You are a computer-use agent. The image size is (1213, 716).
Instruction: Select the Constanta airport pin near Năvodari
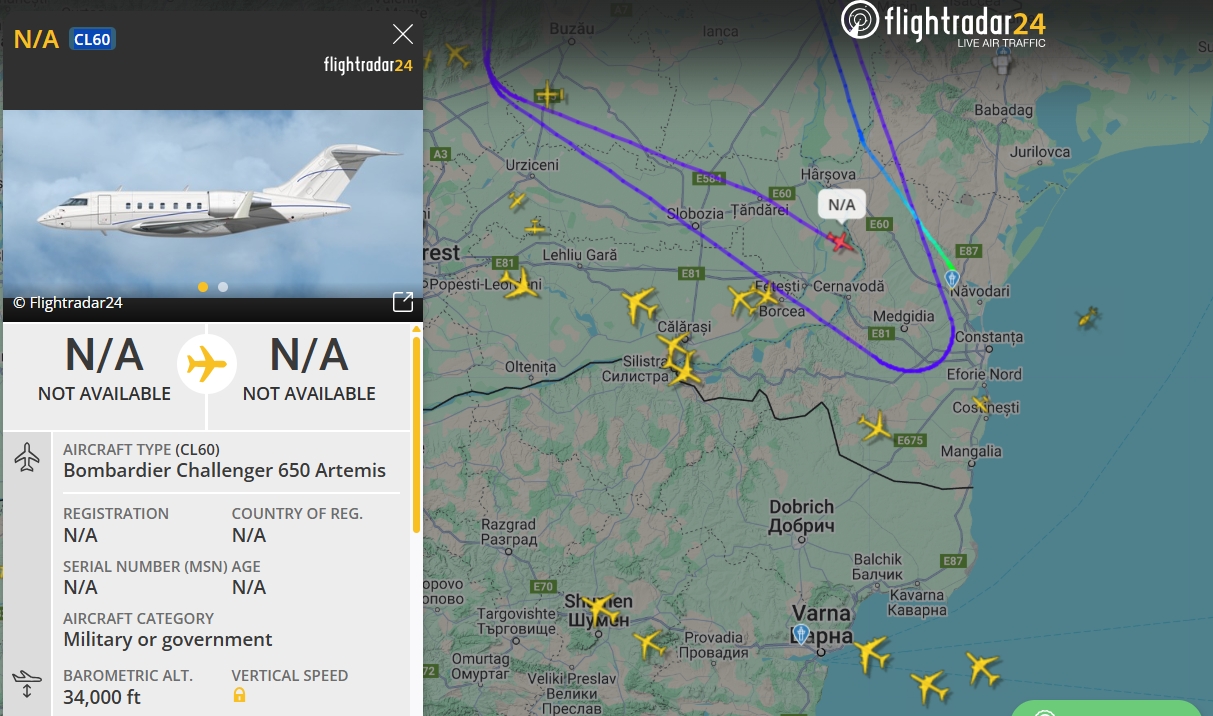pos(952,277)
